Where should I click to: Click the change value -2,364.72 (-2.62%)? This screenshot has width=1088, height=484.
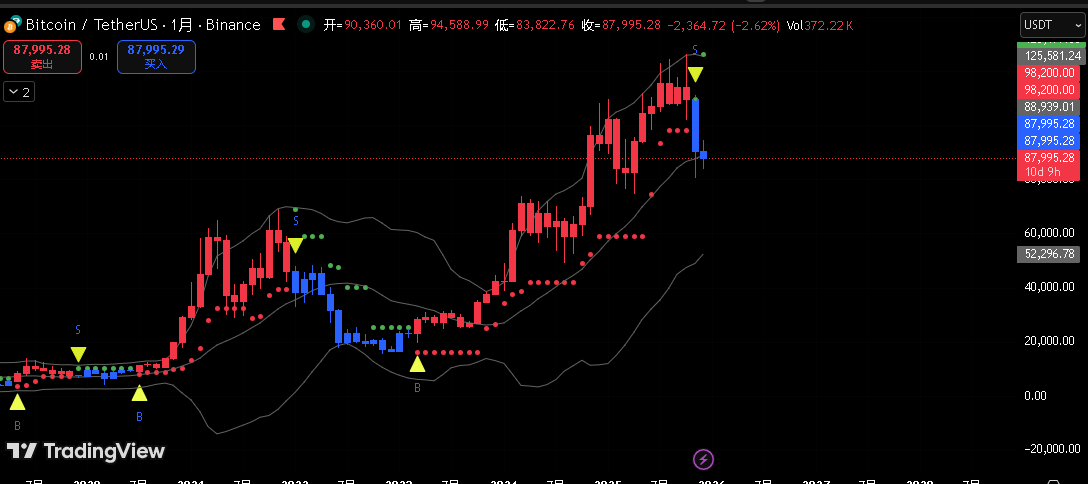(x=724, y=26)
